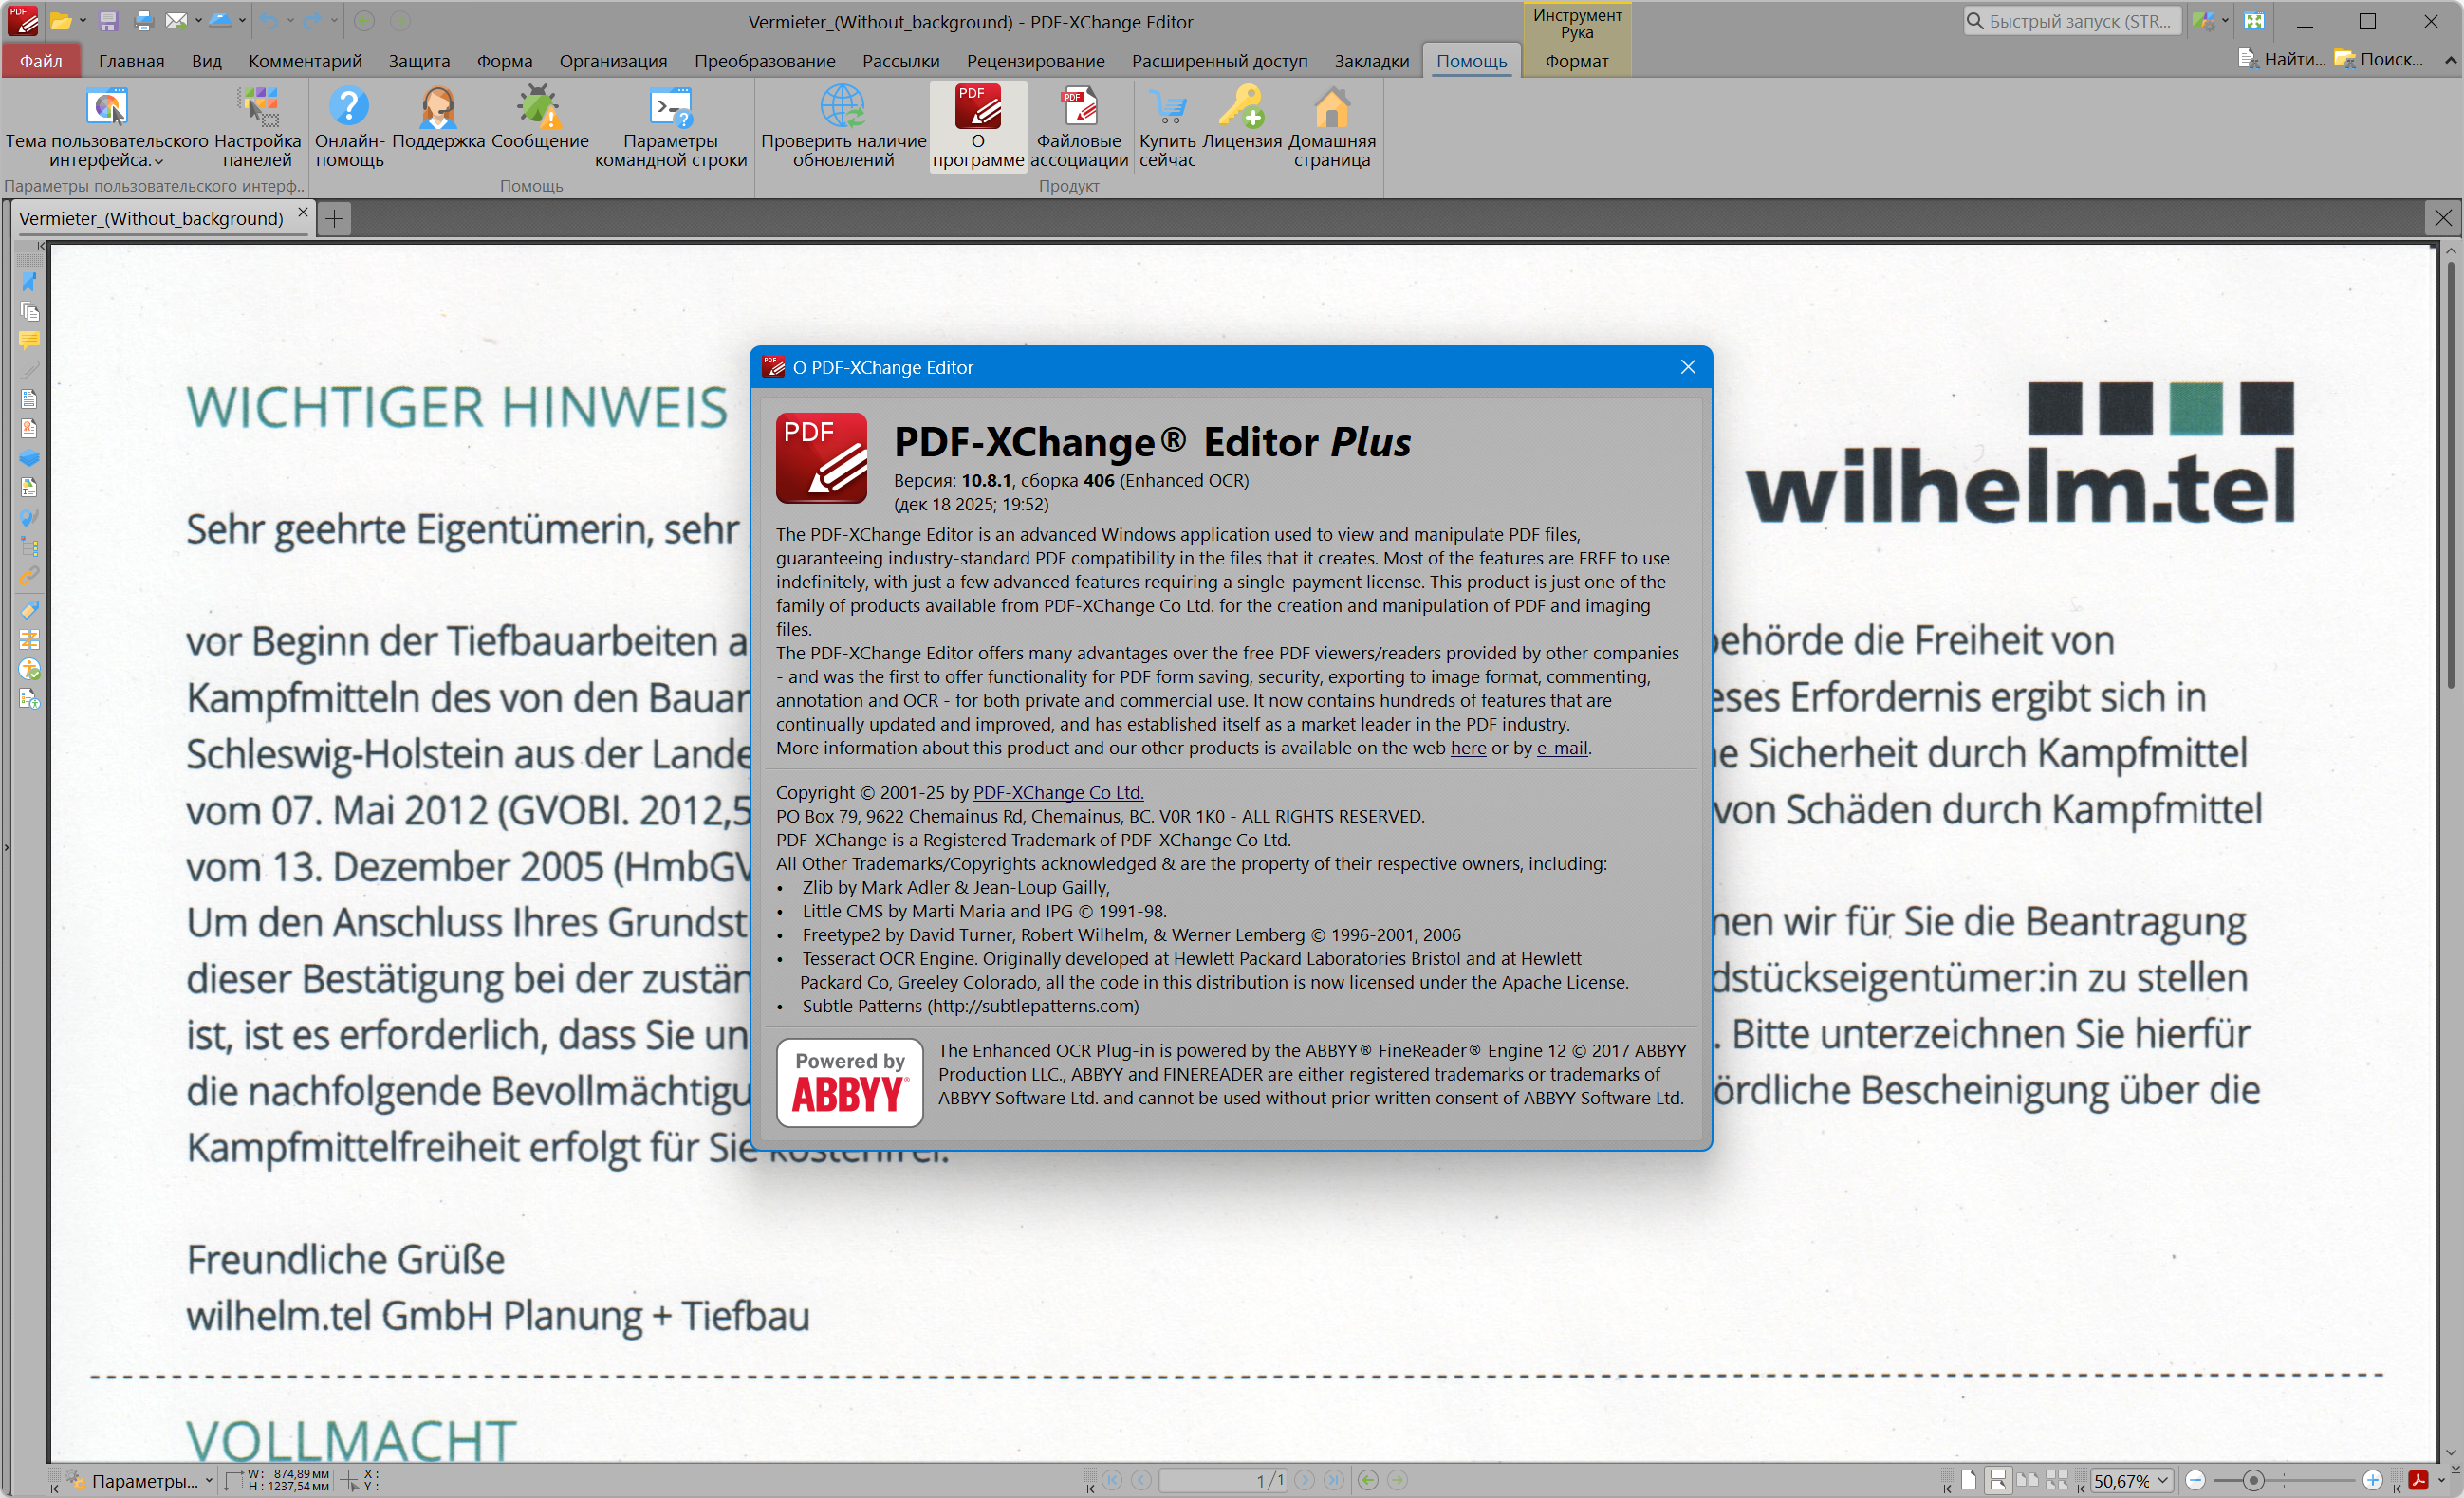This screenshot has width=2464, height=1498.
Task: Click the Command Line Options icon
Action: (x=670, y=108)
